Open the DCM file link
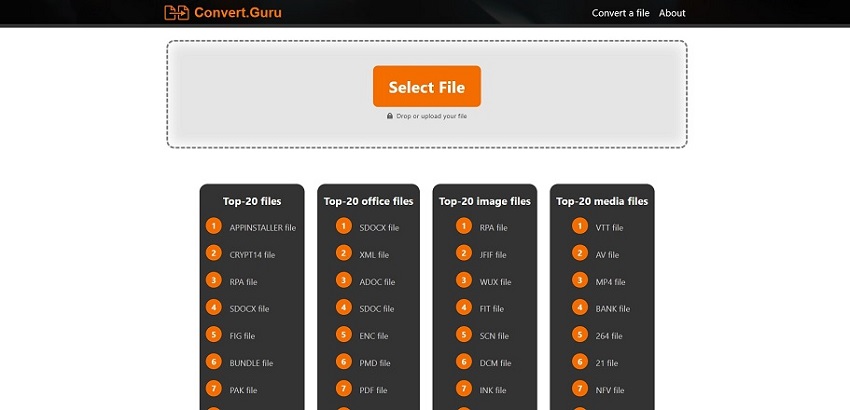This screenshot has height=410, width=850. point(495,363)
